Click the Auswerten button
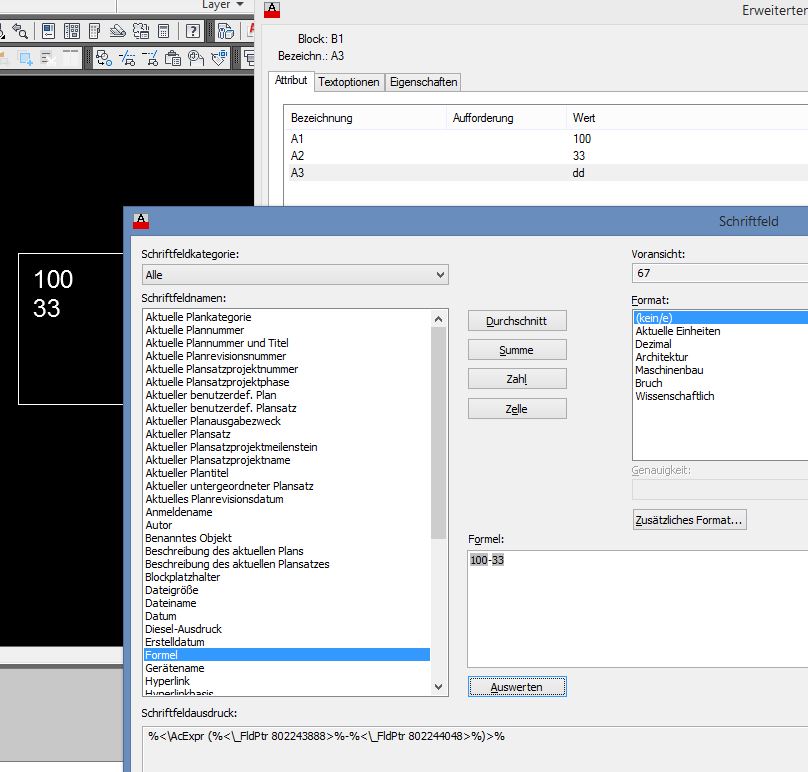The image size is (808, 772). [517, 687]
